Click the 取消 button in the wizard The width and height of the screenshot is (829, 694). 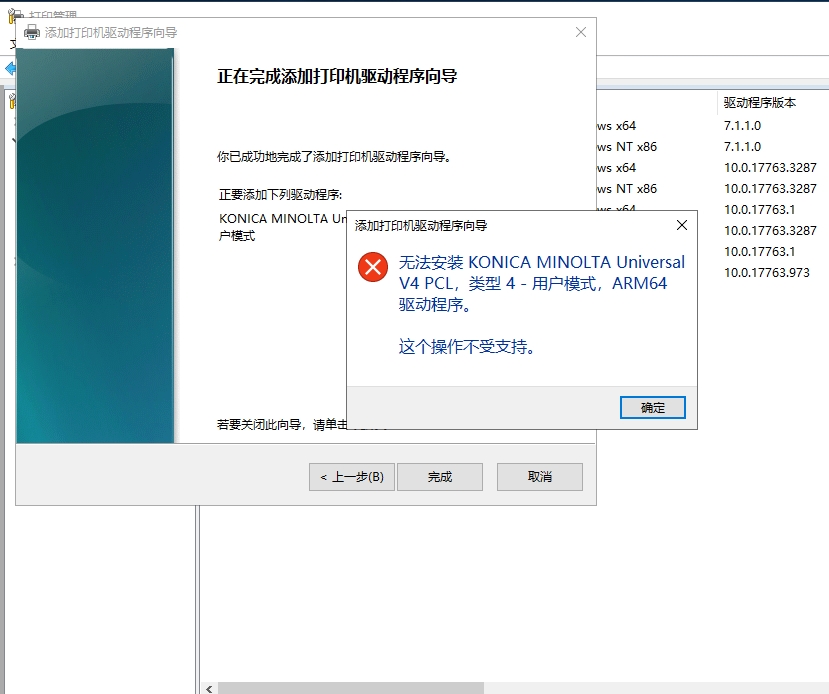pos(540,477)
